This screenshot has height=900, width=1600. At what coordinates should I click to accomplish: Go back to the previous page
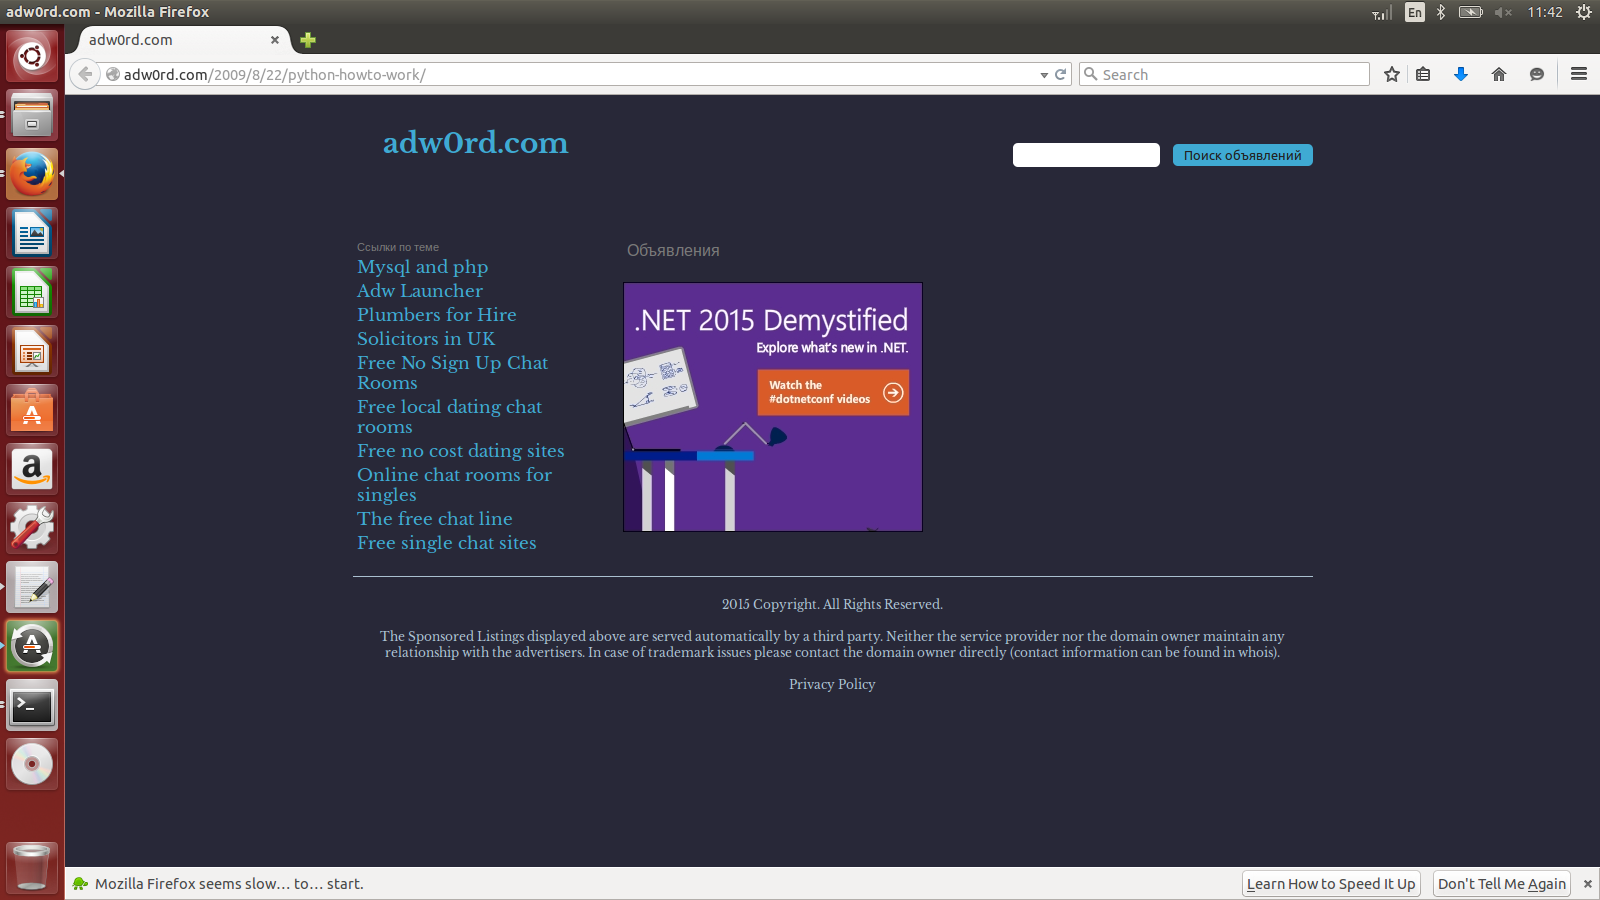tap(85, 74)
